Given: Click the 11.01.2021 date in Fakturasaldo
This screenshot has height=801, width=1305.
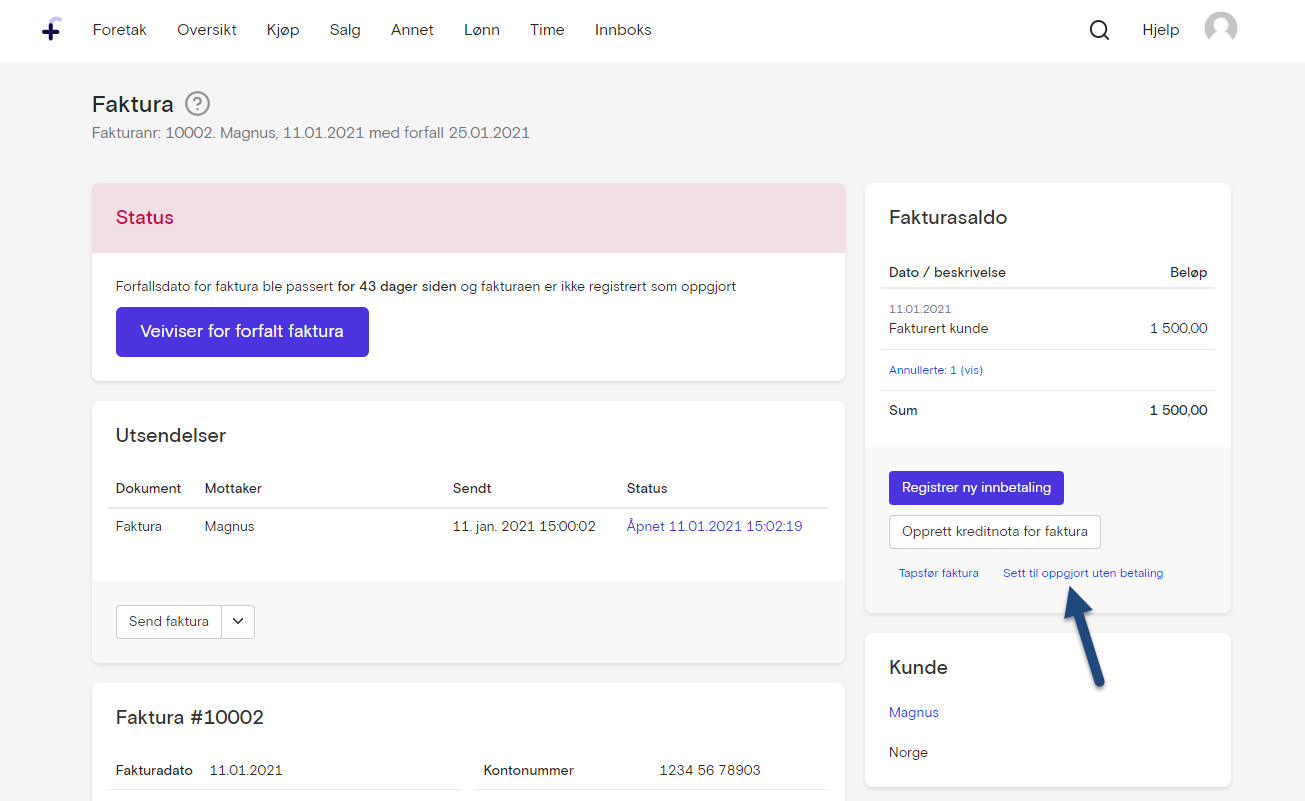Looking at the screenshot, I should coord(920,309).
